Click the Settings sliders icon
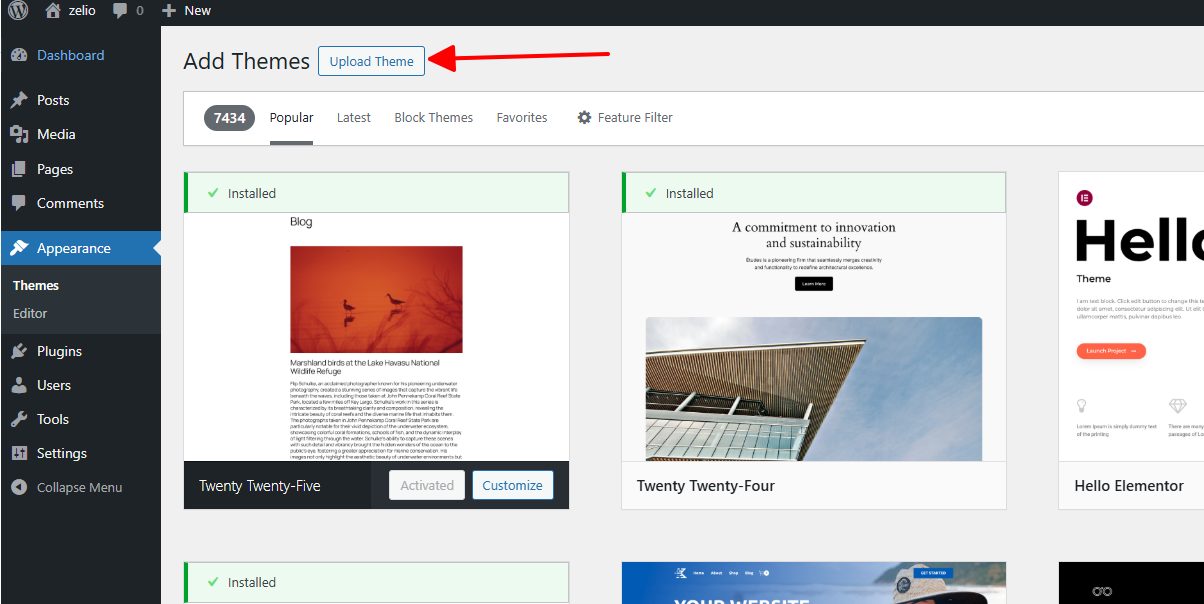Screen dimensions: 1204x604 (x=19, y=453)
